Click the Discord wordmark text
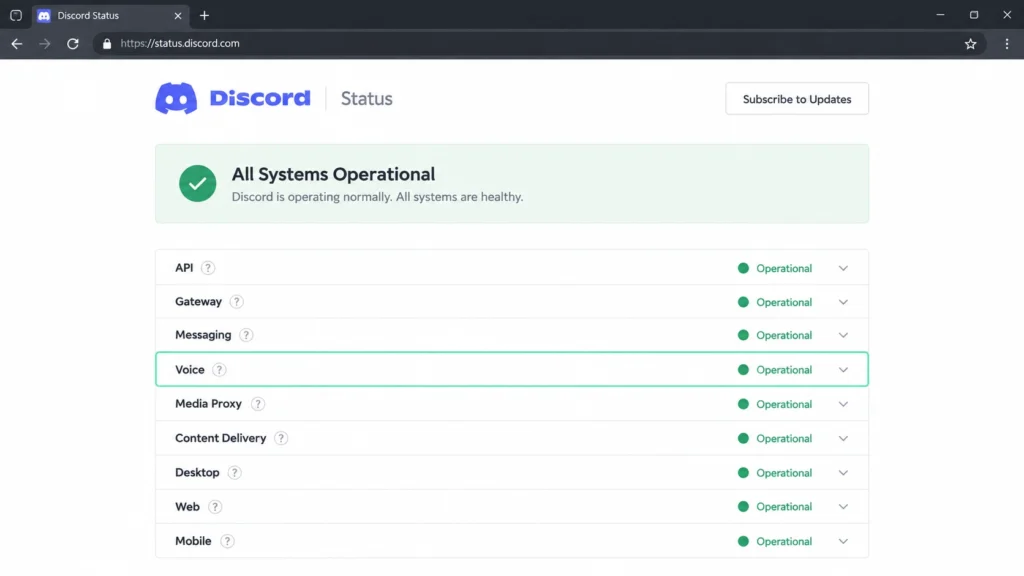The image size is (1024, 576). point(260,98)
